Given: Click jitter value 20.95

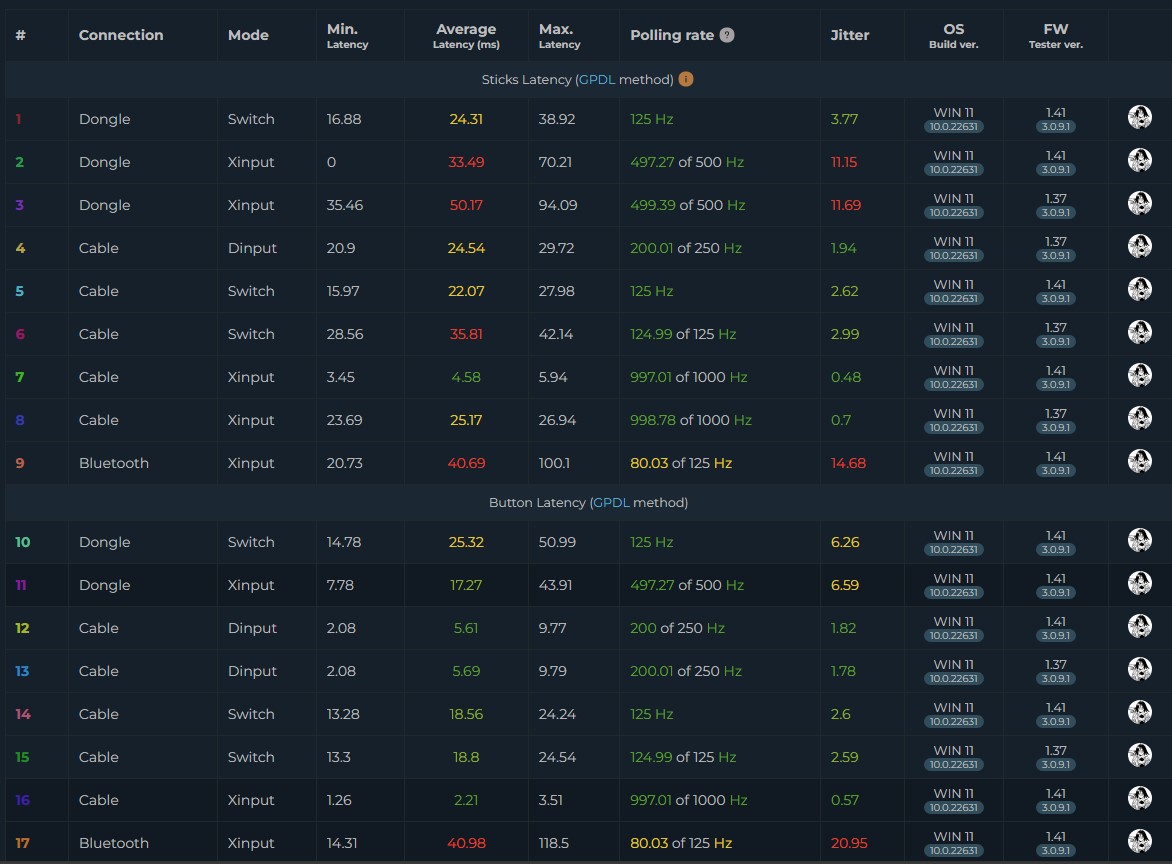Looking at the screenshot, I should (x=849, y=842).
